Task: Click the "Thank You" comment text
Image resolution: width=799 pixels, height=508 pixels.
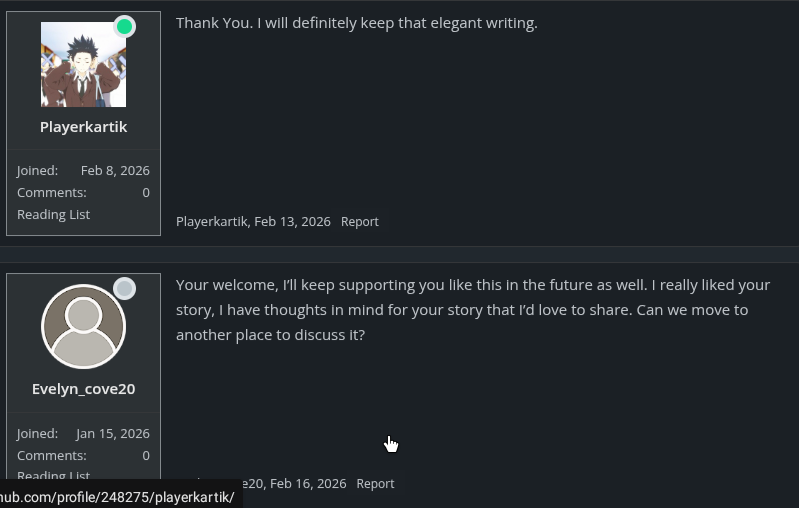Action: [x=356, y=22]
